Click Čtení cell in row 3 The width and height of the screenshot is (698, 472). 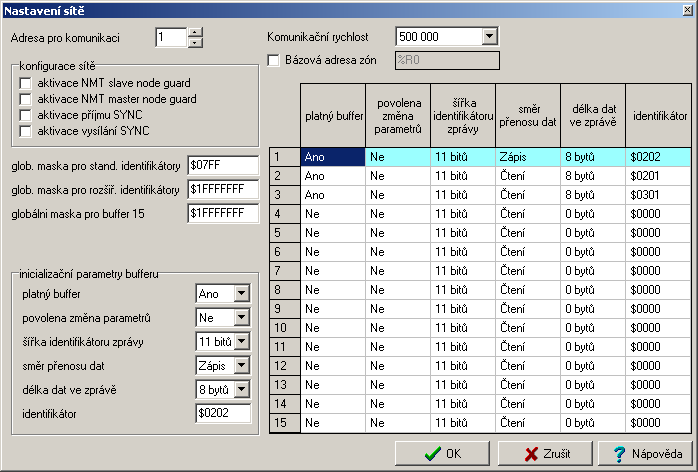[x=528, y=195]
